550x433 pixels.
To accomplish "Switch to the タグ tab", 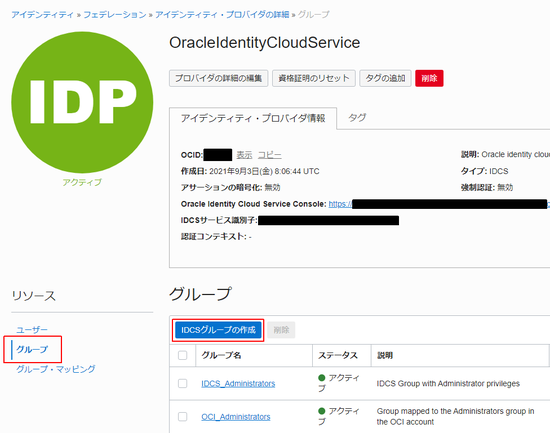I will click(x=357, y=118).
